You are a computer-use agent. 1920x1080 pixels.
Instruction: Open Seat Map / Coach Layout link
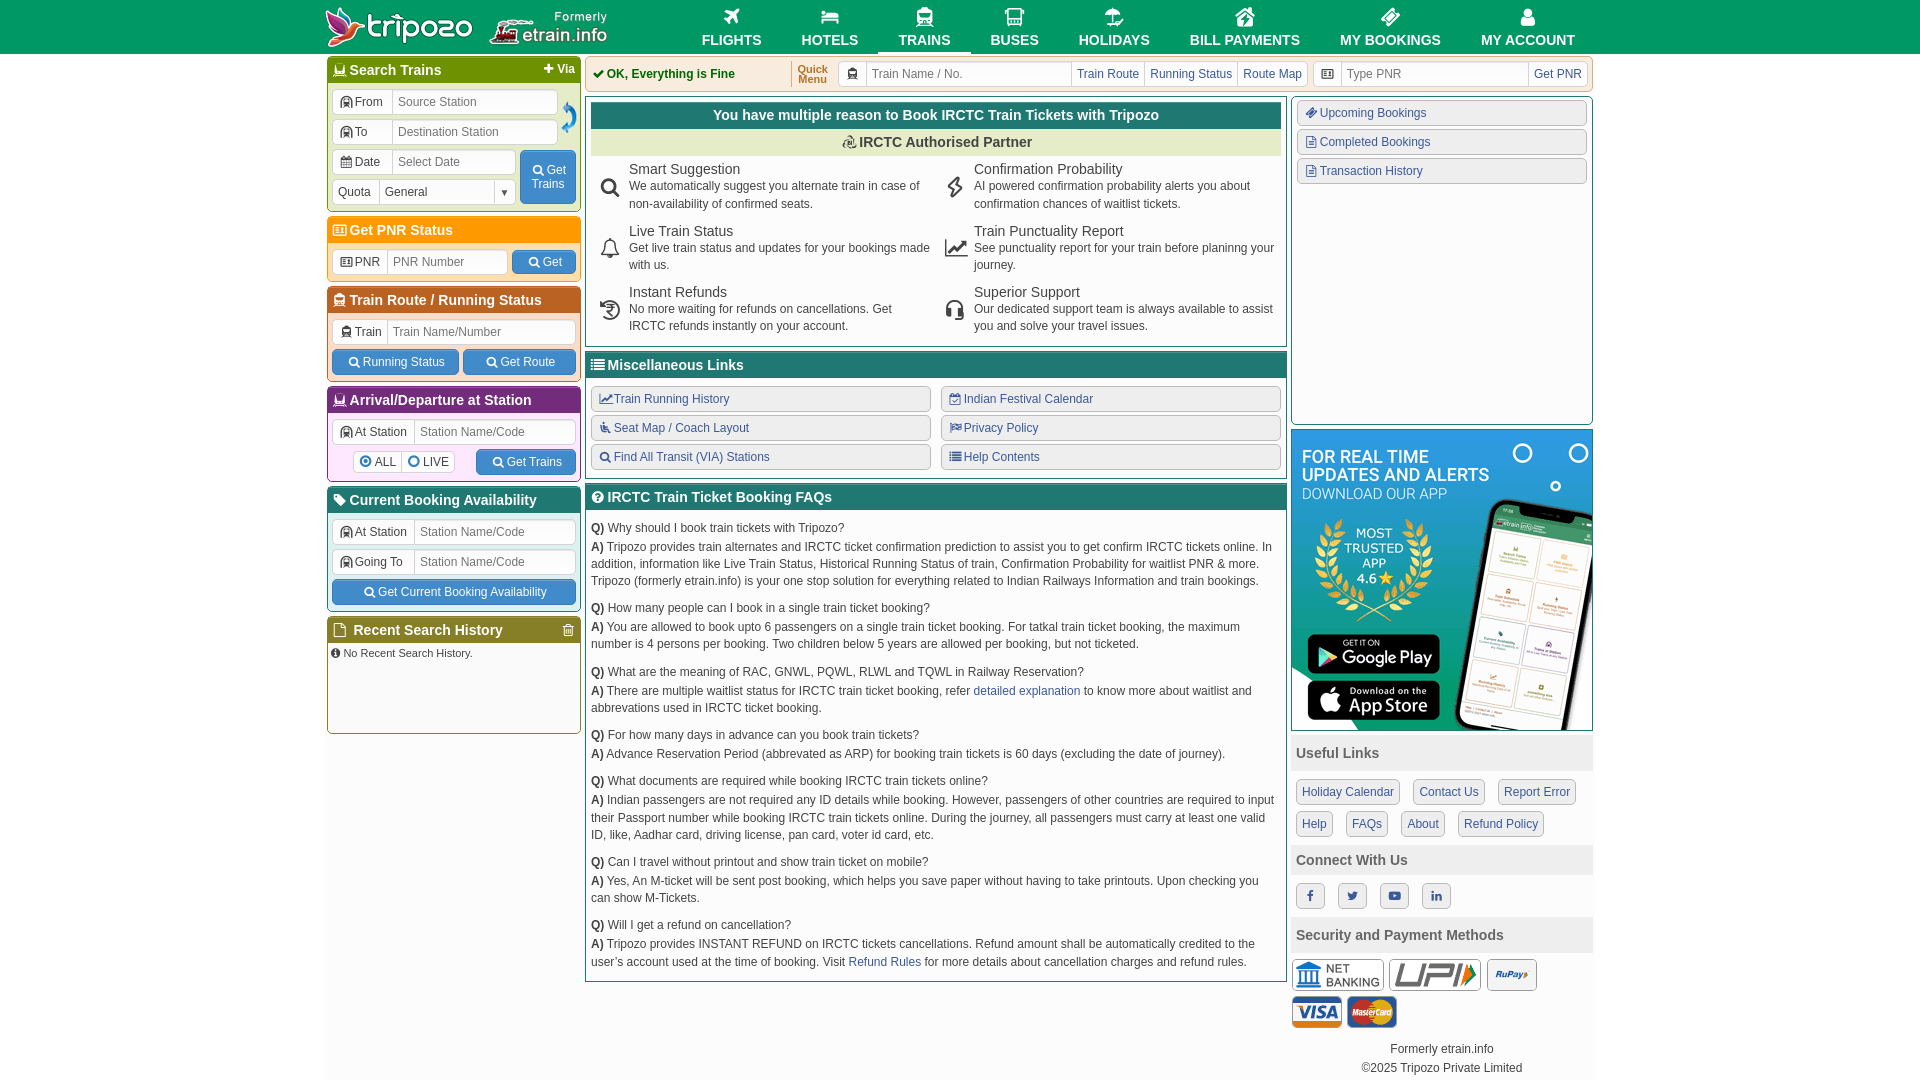(x=761, y=428)
